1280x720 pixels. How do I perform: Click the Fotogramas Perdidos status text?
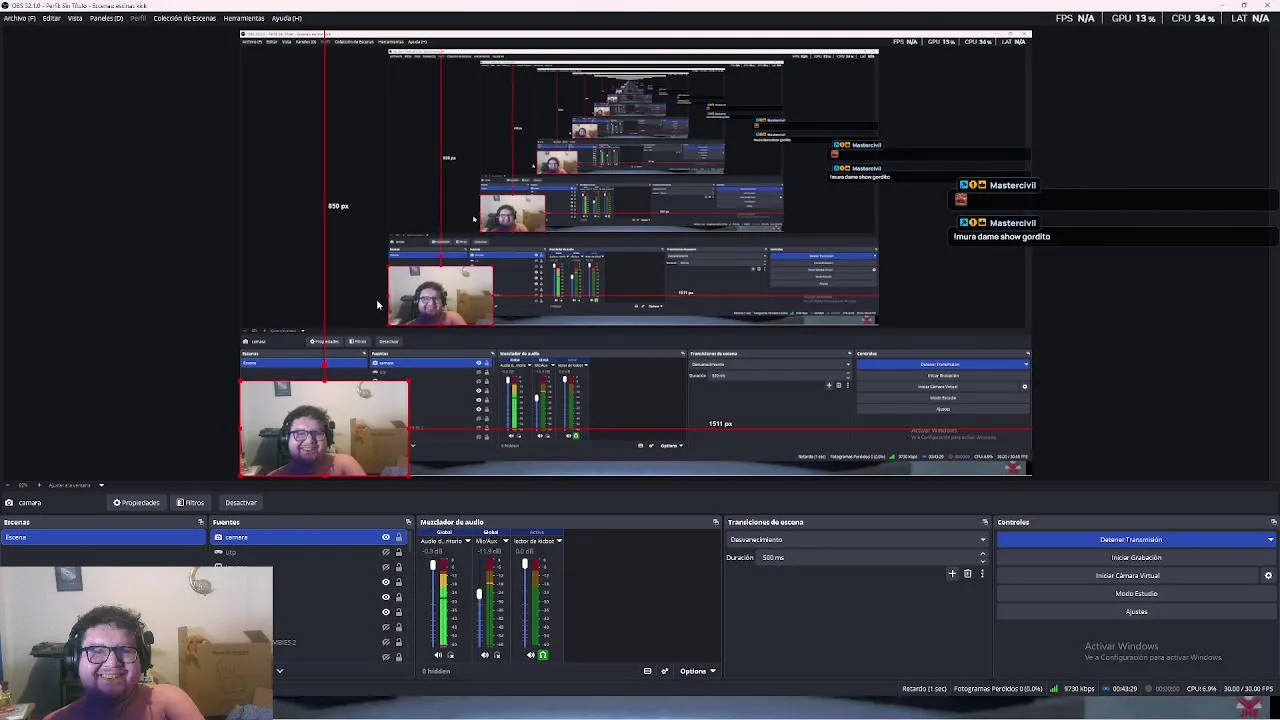(999, 689)
